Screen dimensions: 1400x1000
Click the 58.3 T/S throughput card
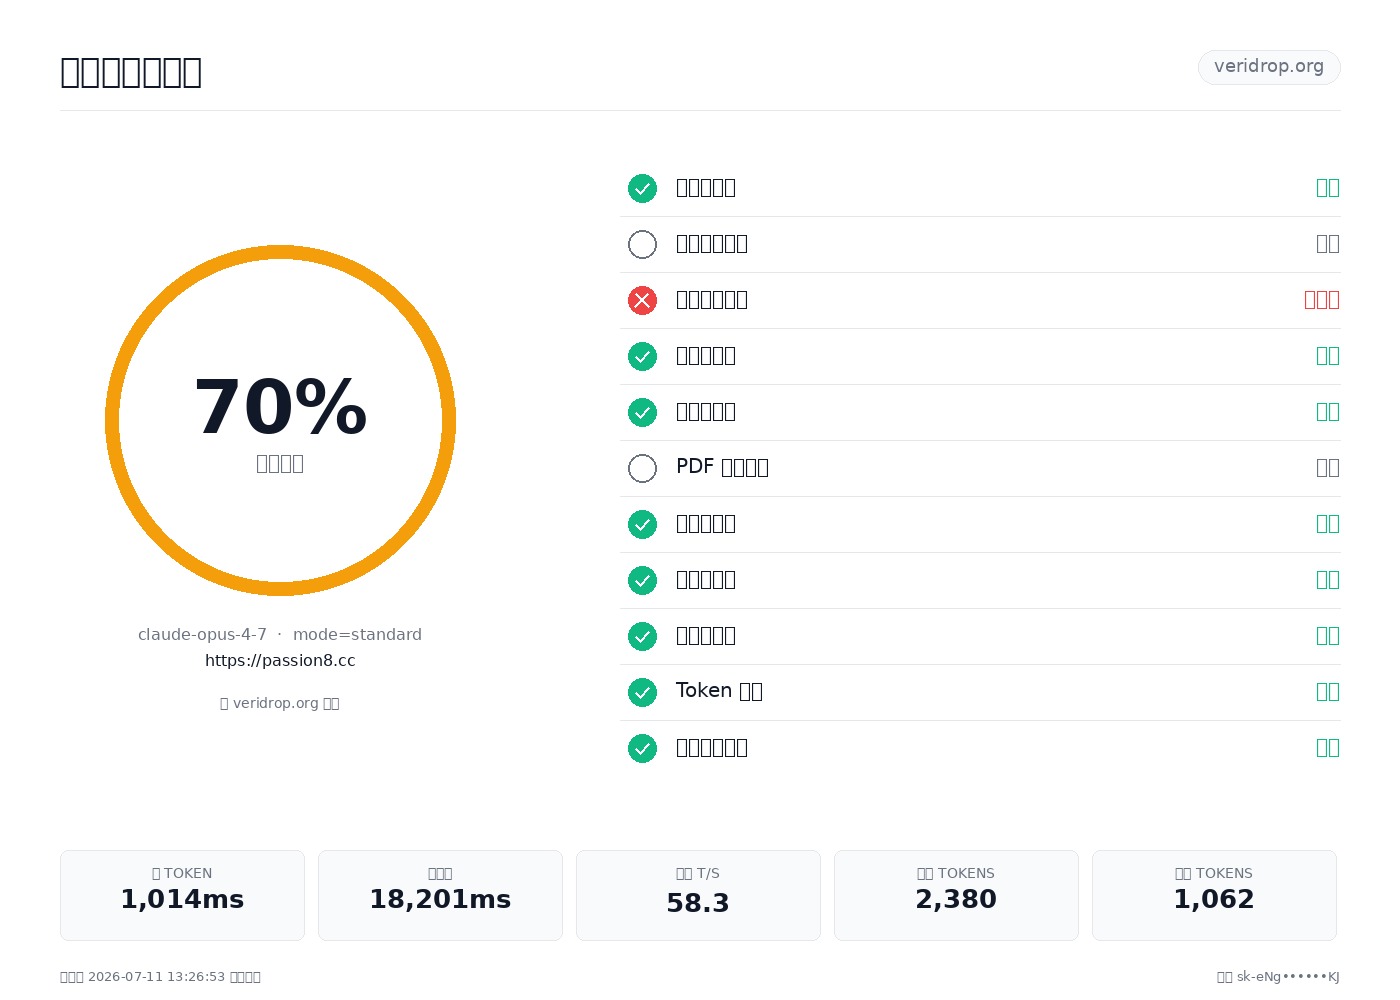[698, 895]
